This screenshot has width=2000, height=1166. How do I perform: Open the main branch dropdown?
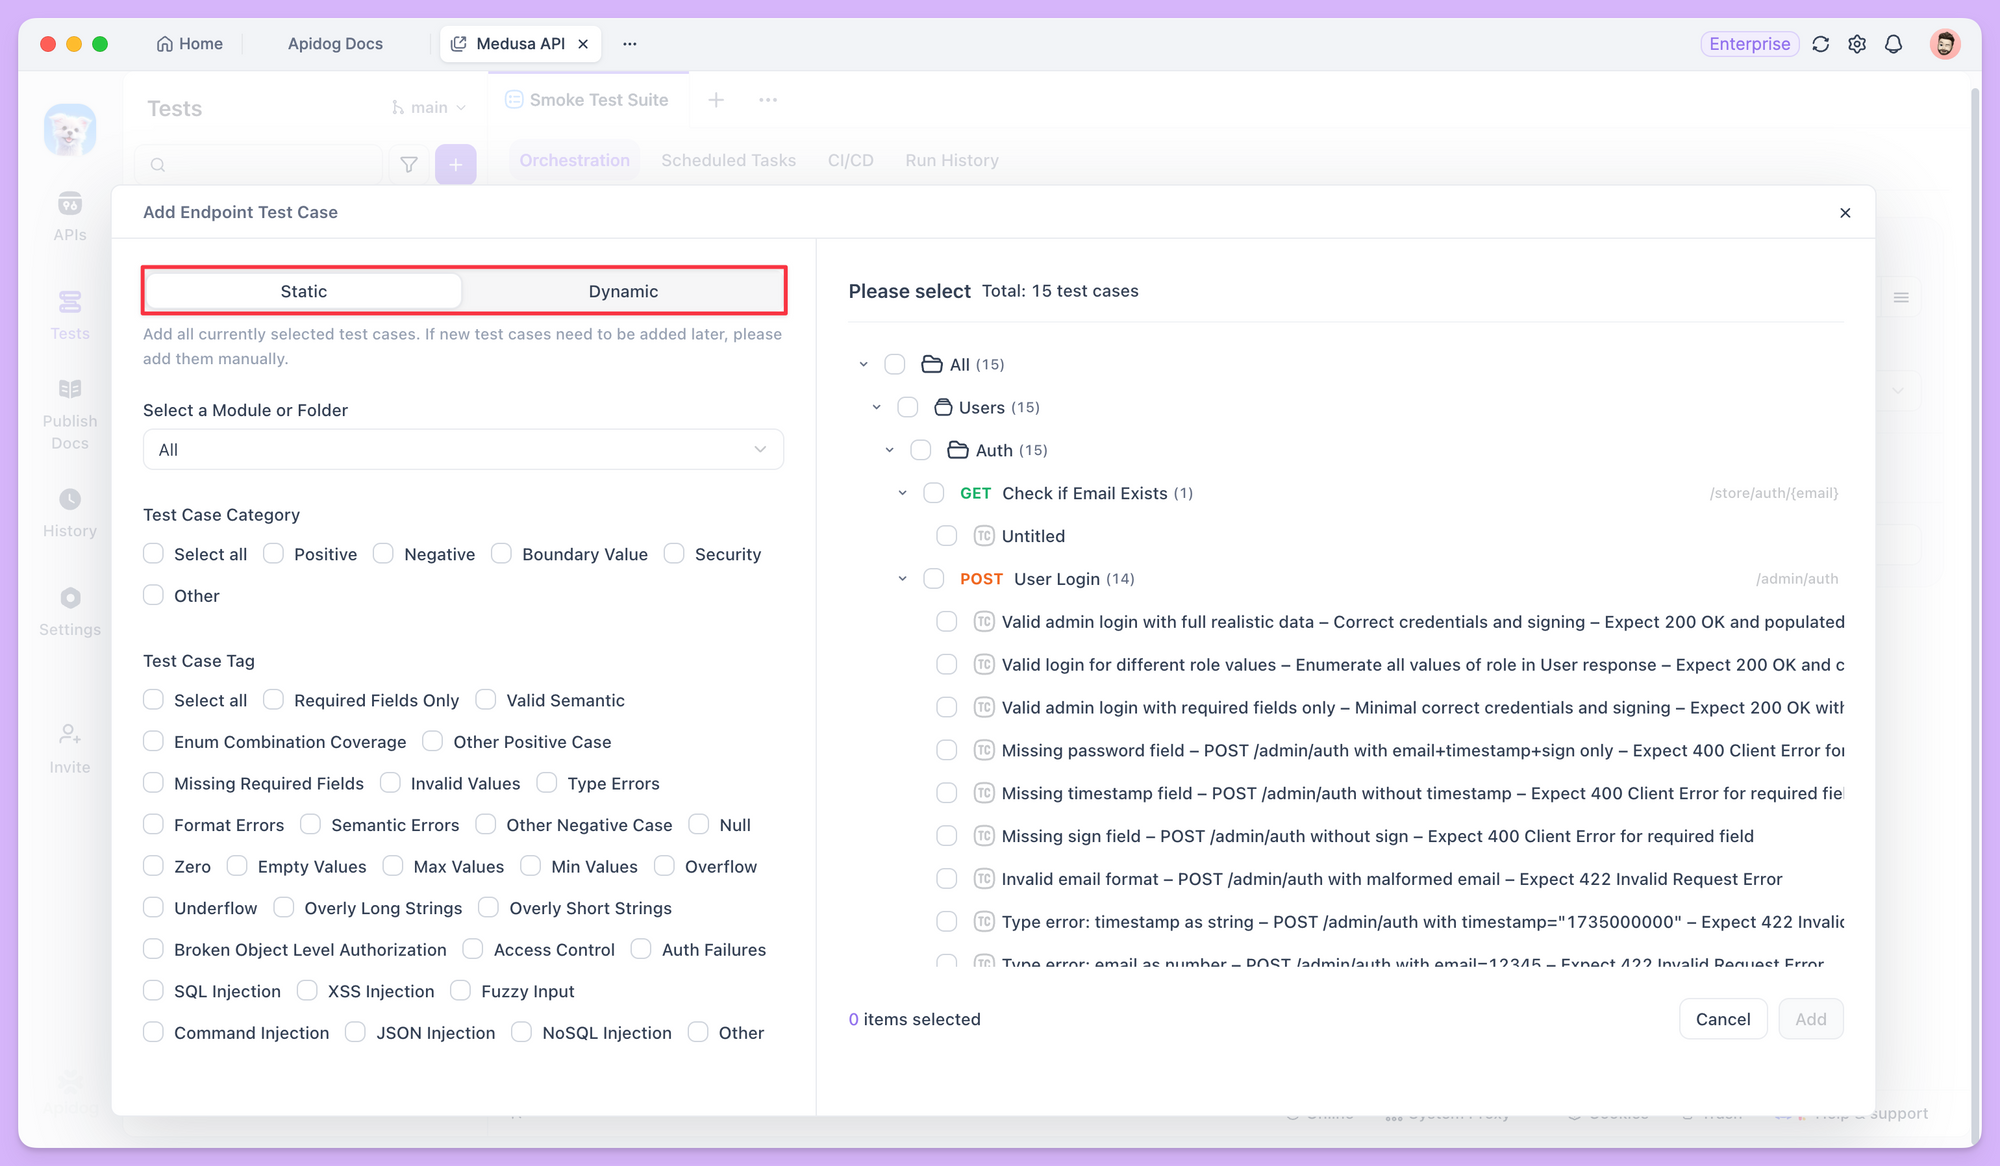(428, 107)
